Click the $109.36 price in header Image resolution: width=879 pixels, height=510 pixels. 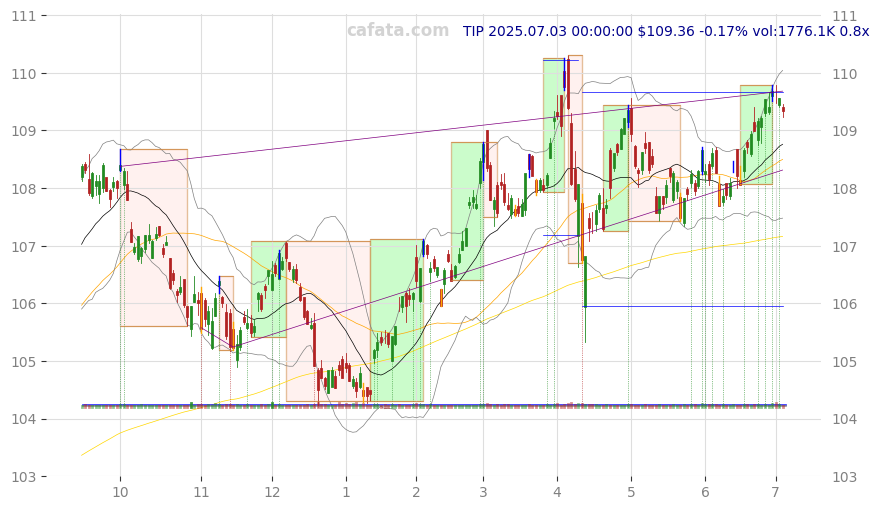[x=666, y=31]
